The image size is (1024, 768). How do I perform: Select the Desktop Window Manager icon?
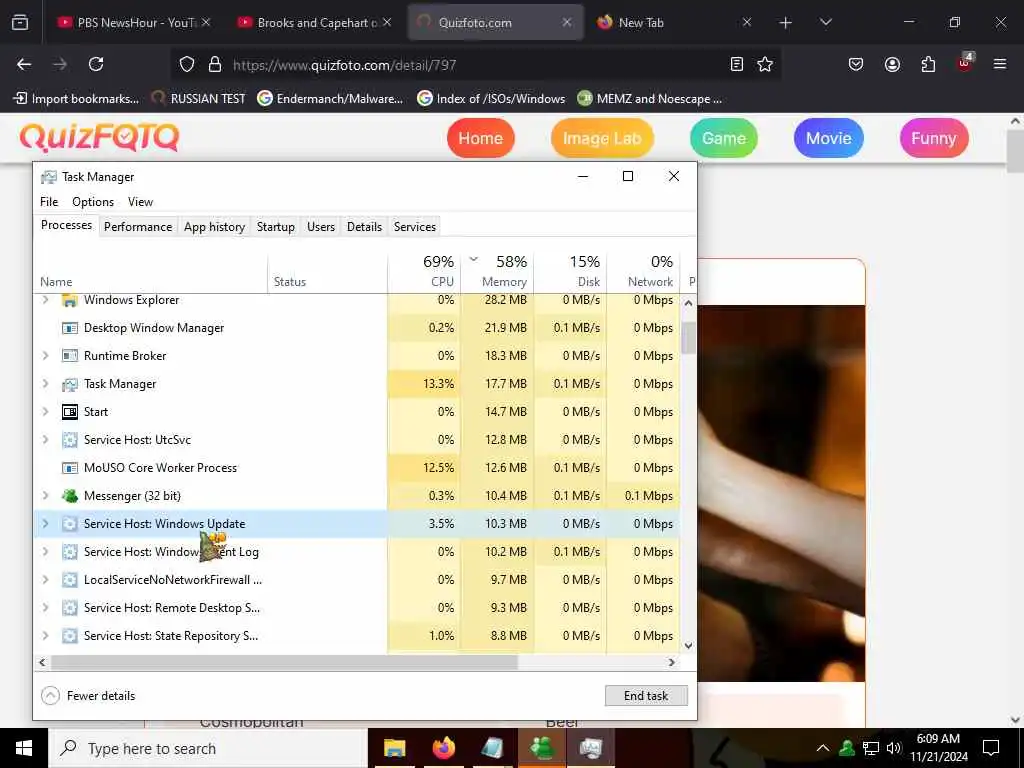70,328
